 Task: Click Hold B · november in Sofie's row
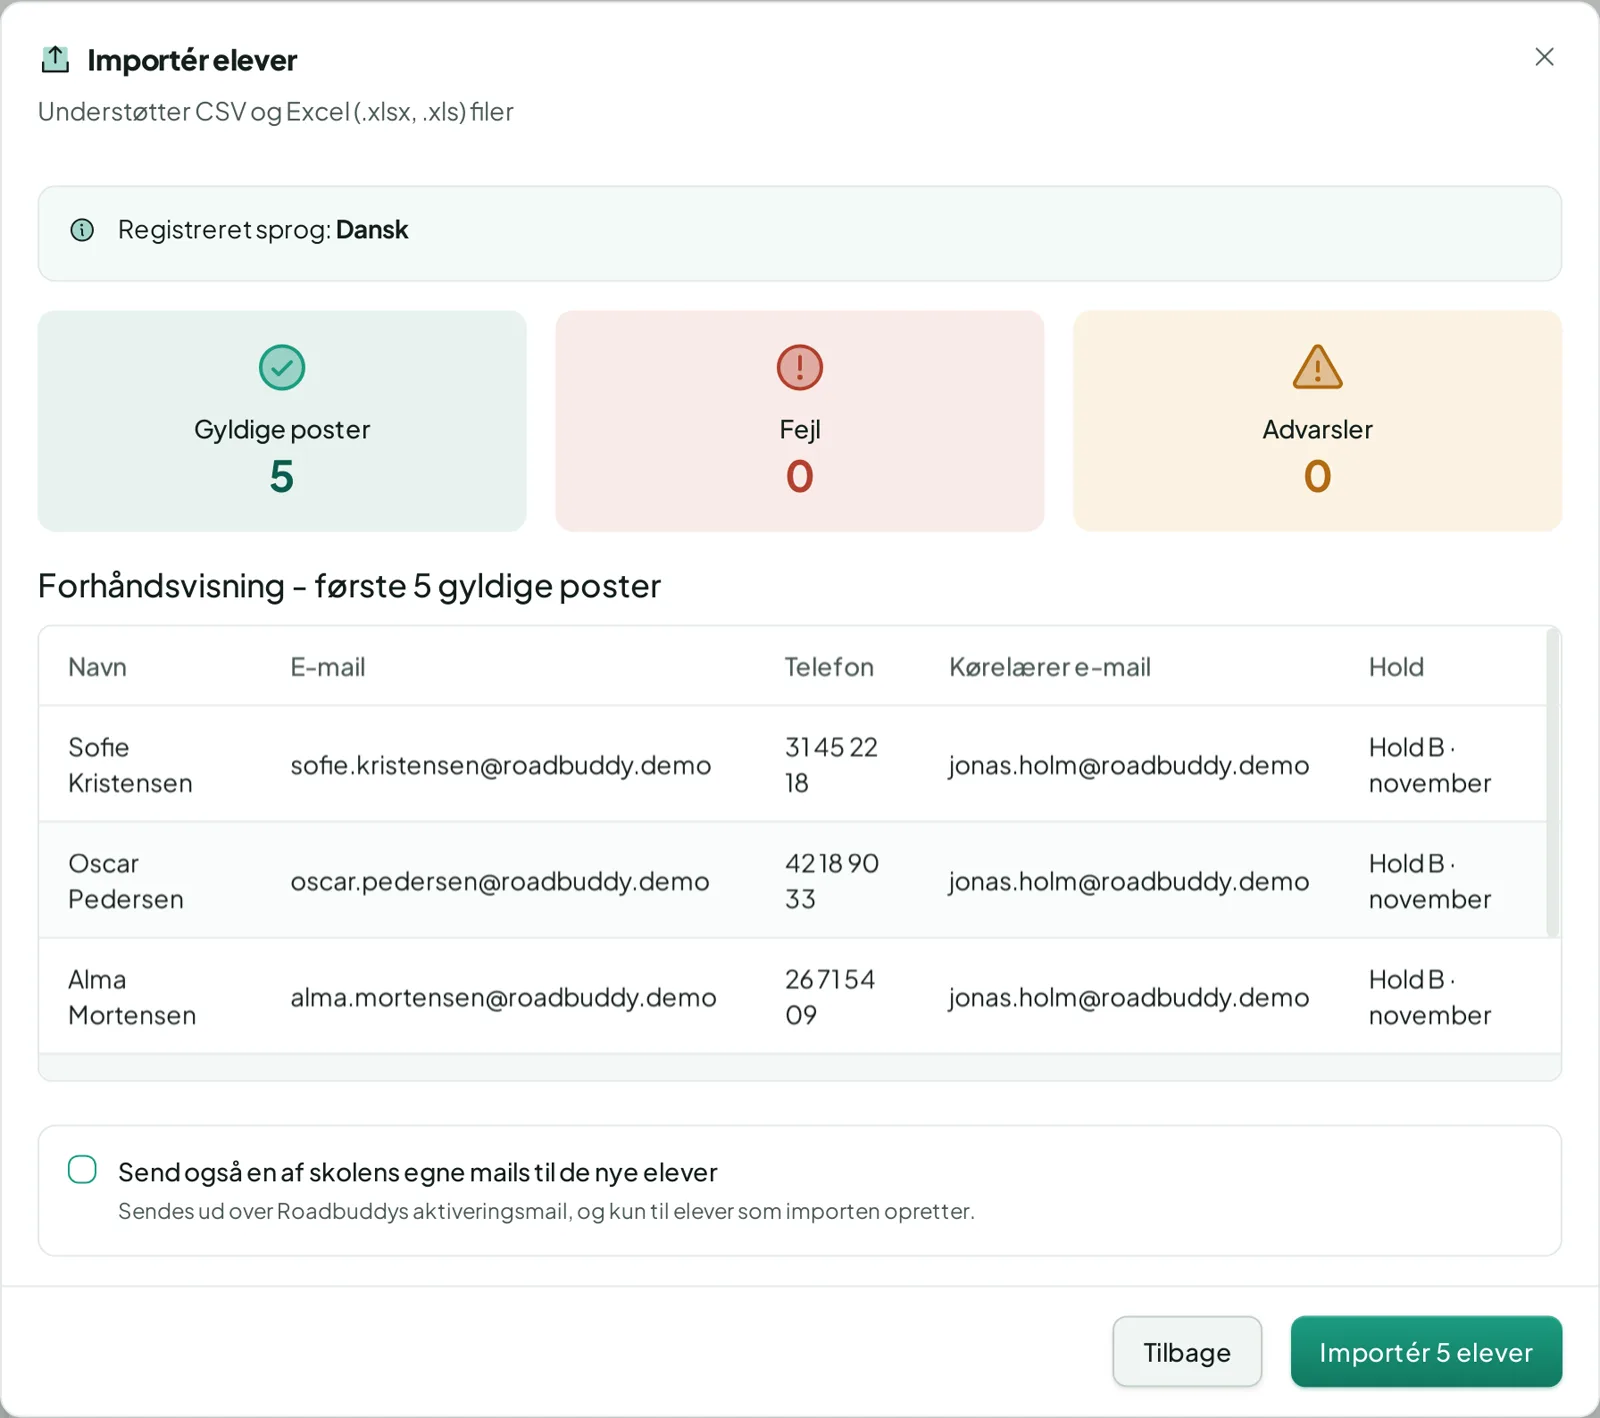pos(1430,765)
